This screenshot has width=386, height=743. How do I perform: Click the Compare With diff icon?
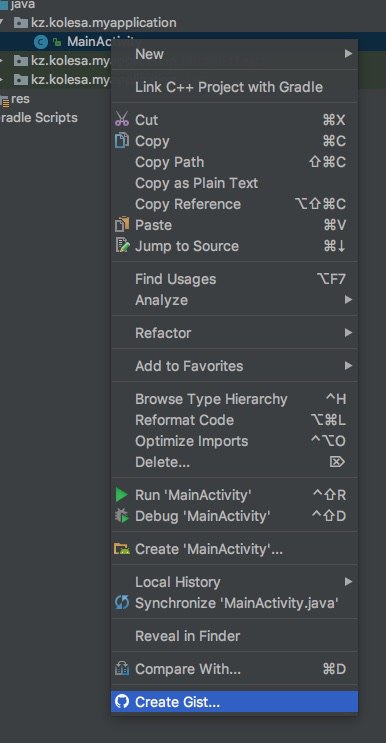pos(122,669)
